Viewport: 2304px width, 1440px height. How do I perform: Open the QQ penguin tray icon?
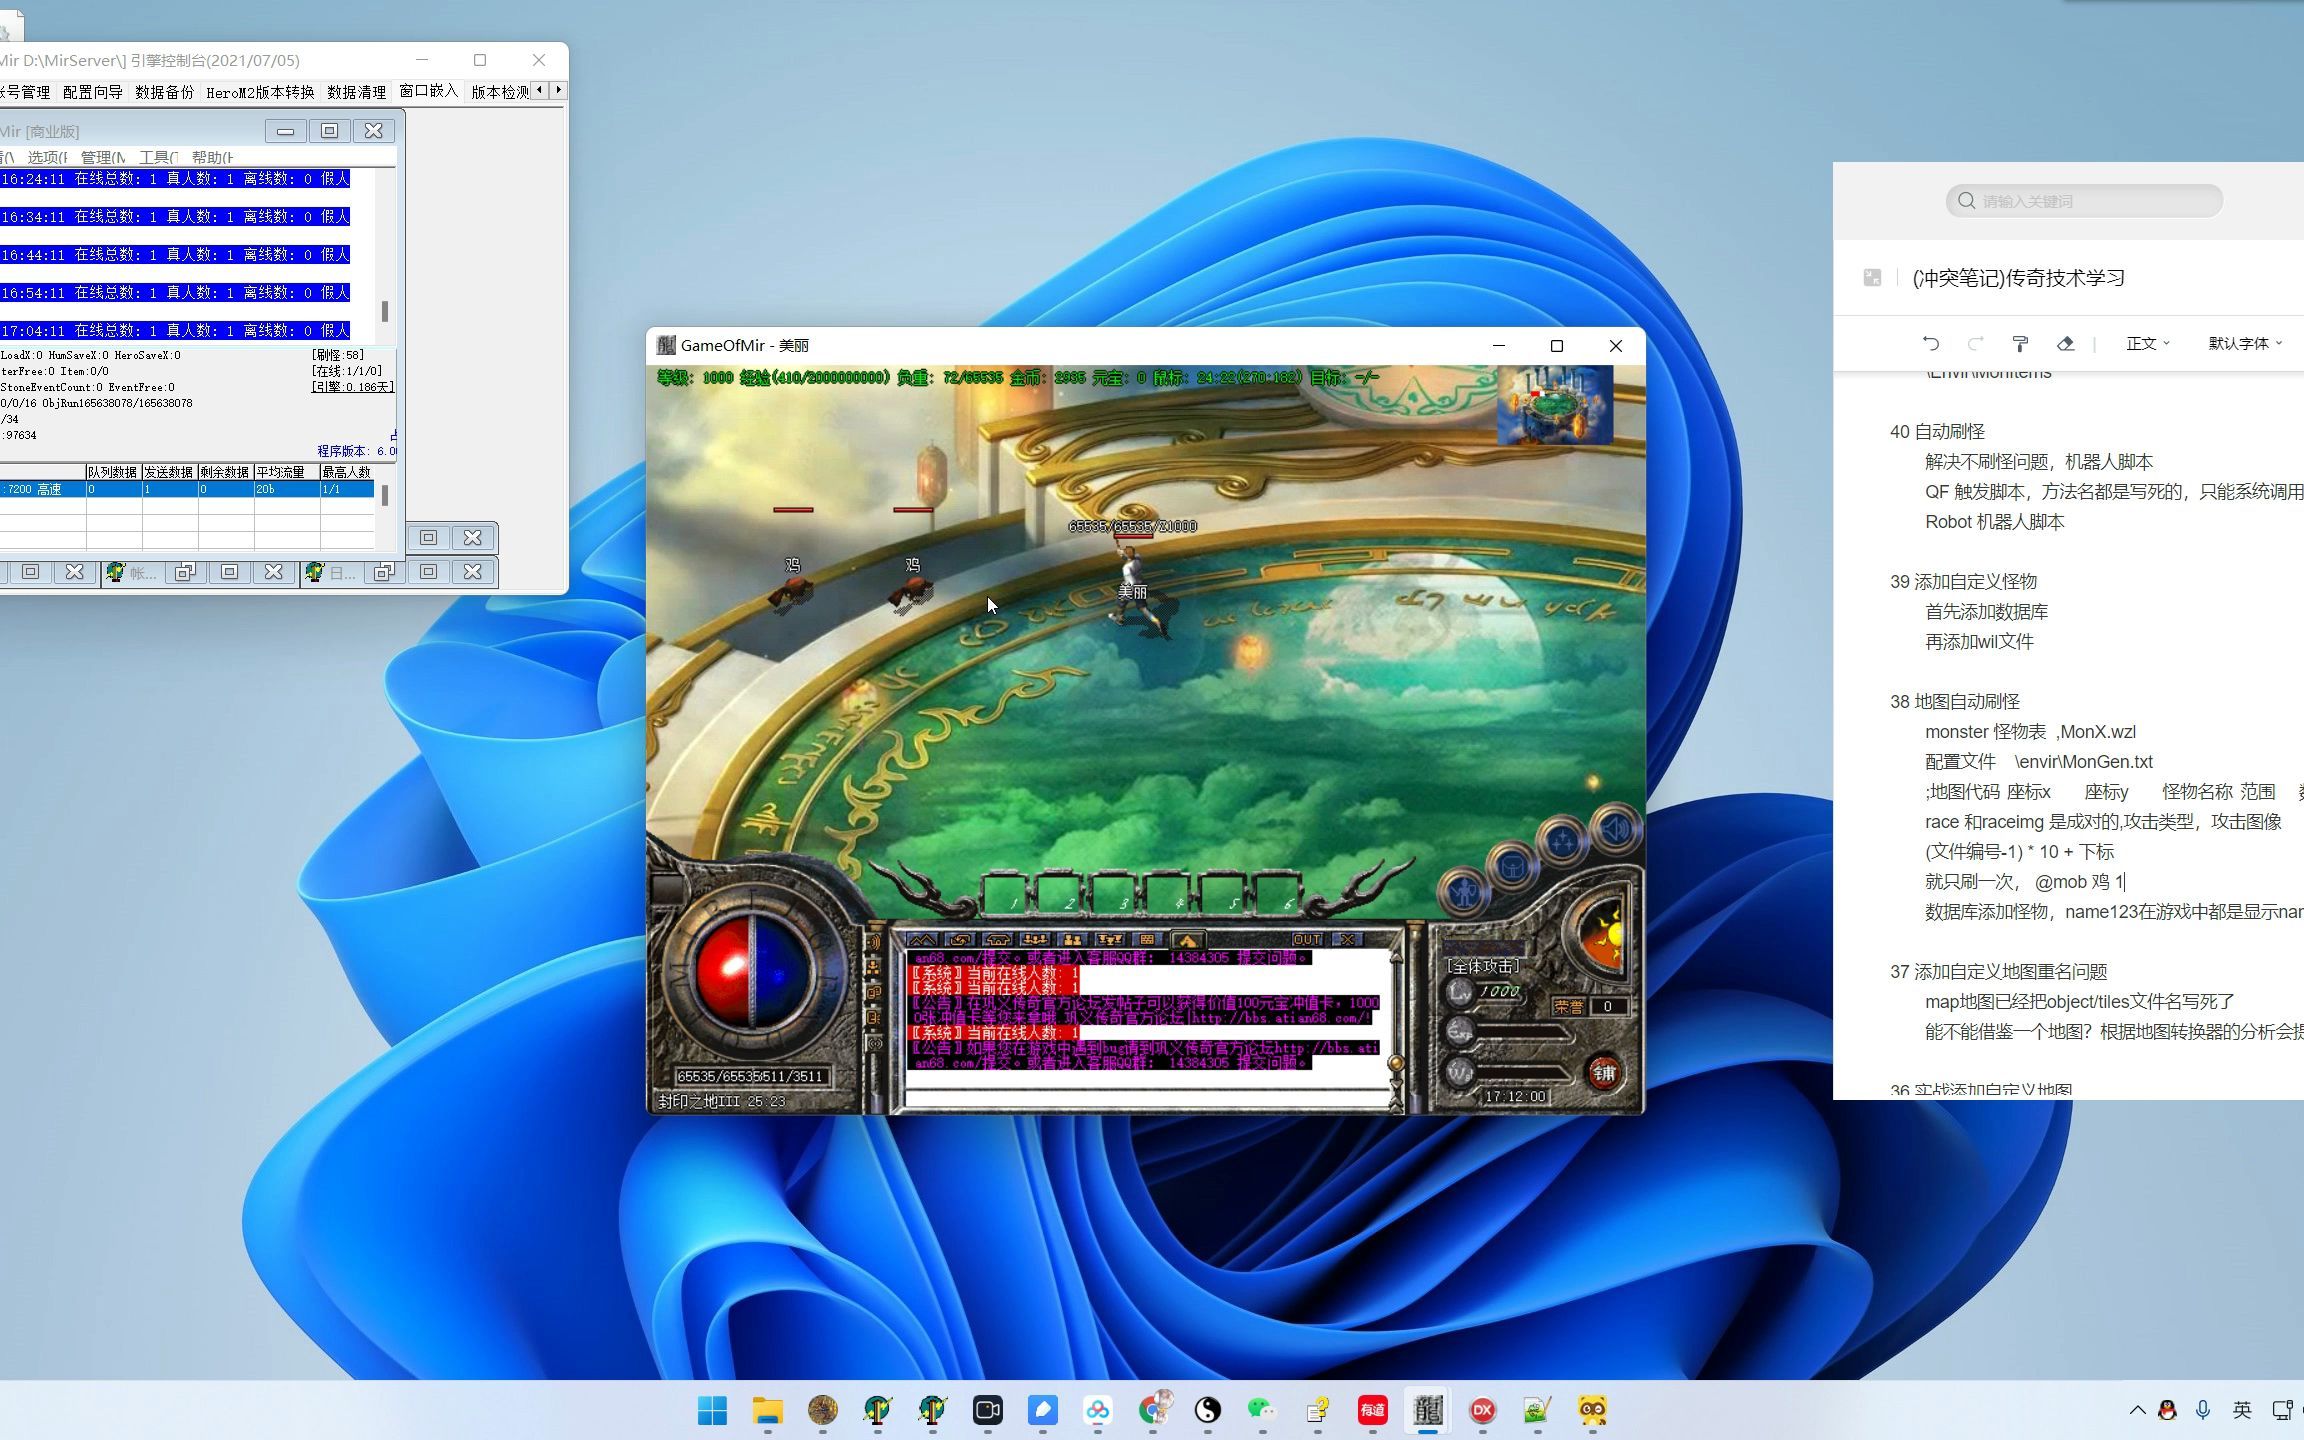(2167, 1410)
